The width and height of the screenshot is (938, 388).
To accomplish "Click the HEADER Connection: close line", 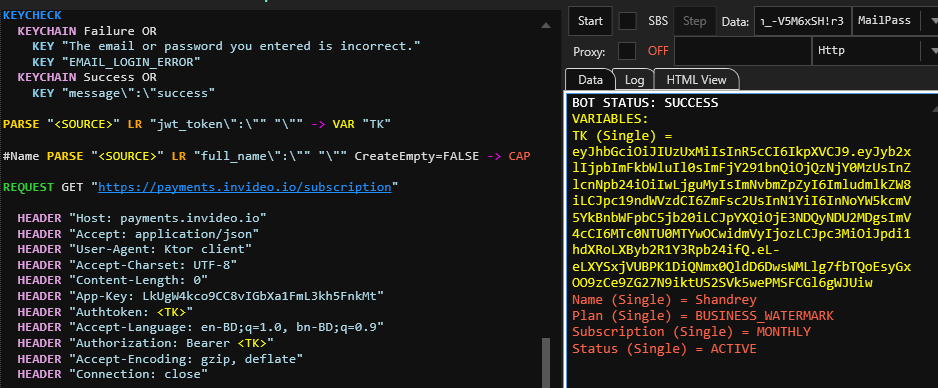I will coord(112,374).
